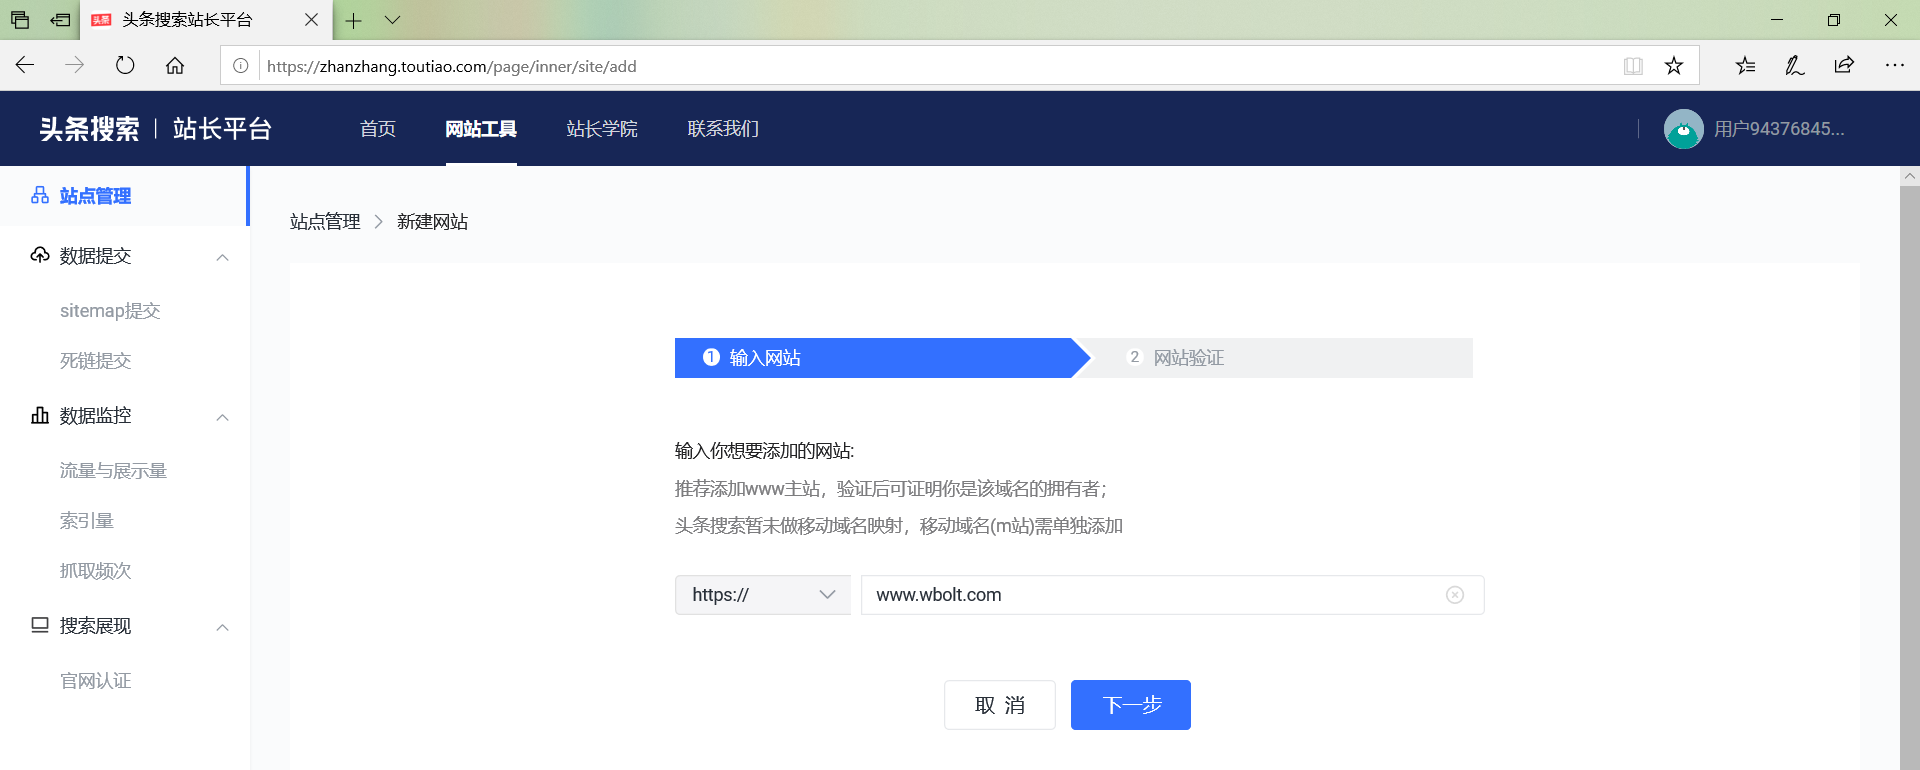Collapse the 数据监控 sidebar section
The width and height of the screenshot is (1920, 770).
pos(222,417)
